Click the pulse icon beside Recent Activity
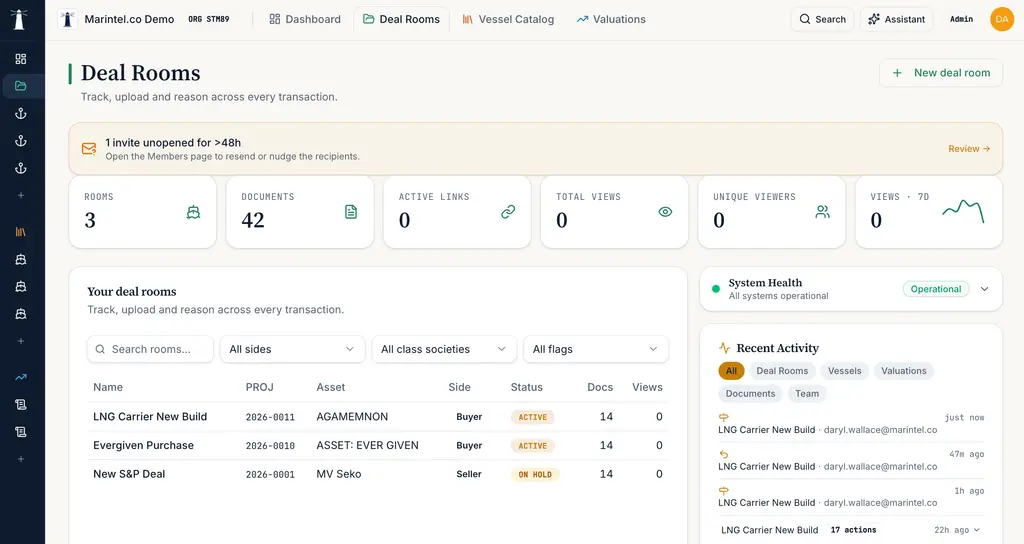This screenshot has width=1024, height=544. click(724, 348)
